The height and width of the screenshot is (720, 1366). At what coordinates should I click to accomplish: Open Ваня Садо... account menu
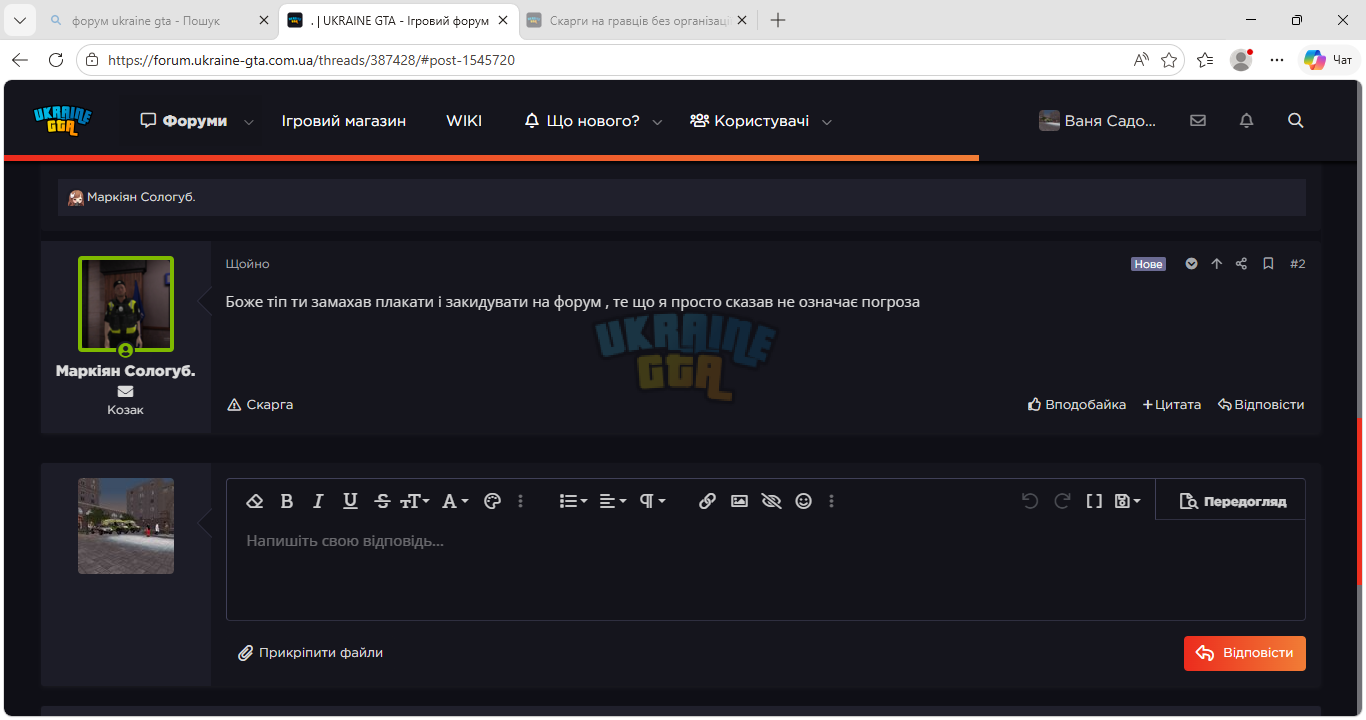point(1097,121)
